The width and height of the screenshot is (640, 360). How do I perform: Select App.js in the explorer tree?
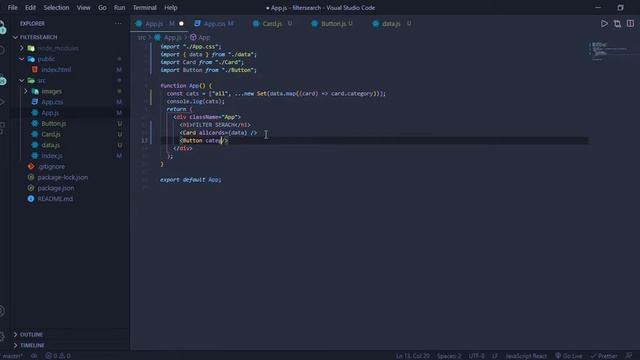click(50, 113)
